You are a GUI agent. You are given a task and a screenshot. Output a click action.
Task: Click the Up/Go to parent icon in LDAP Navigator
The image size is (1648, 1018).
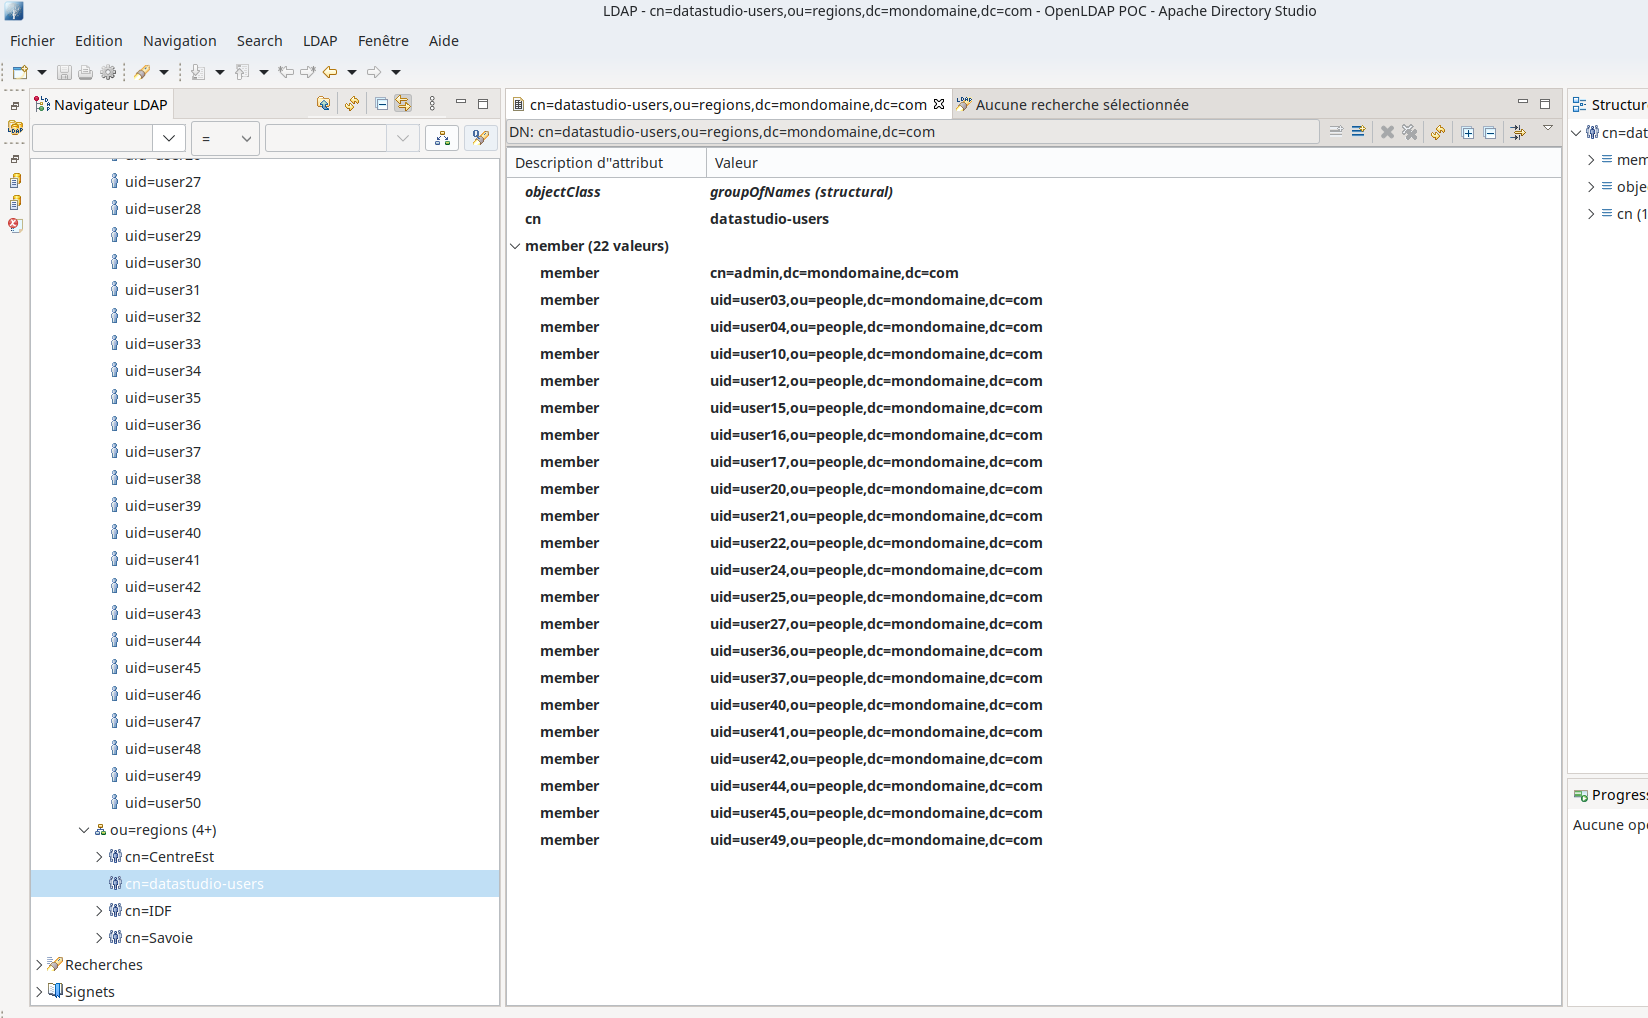tap(323, 104)
